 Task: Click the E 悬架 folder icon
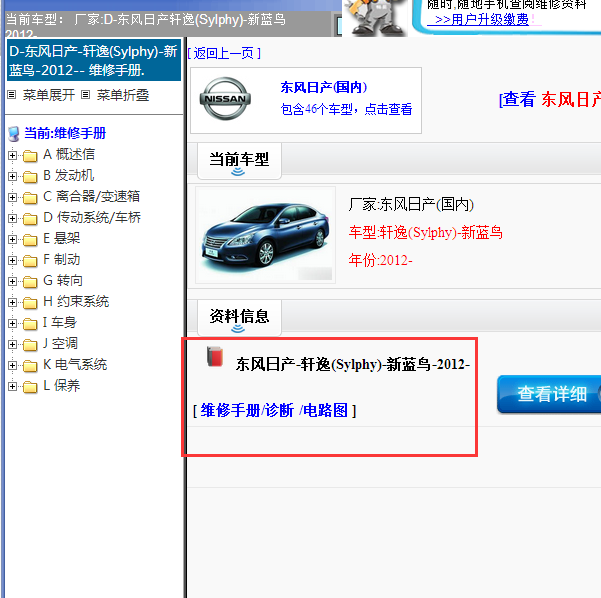click(30, 240)
